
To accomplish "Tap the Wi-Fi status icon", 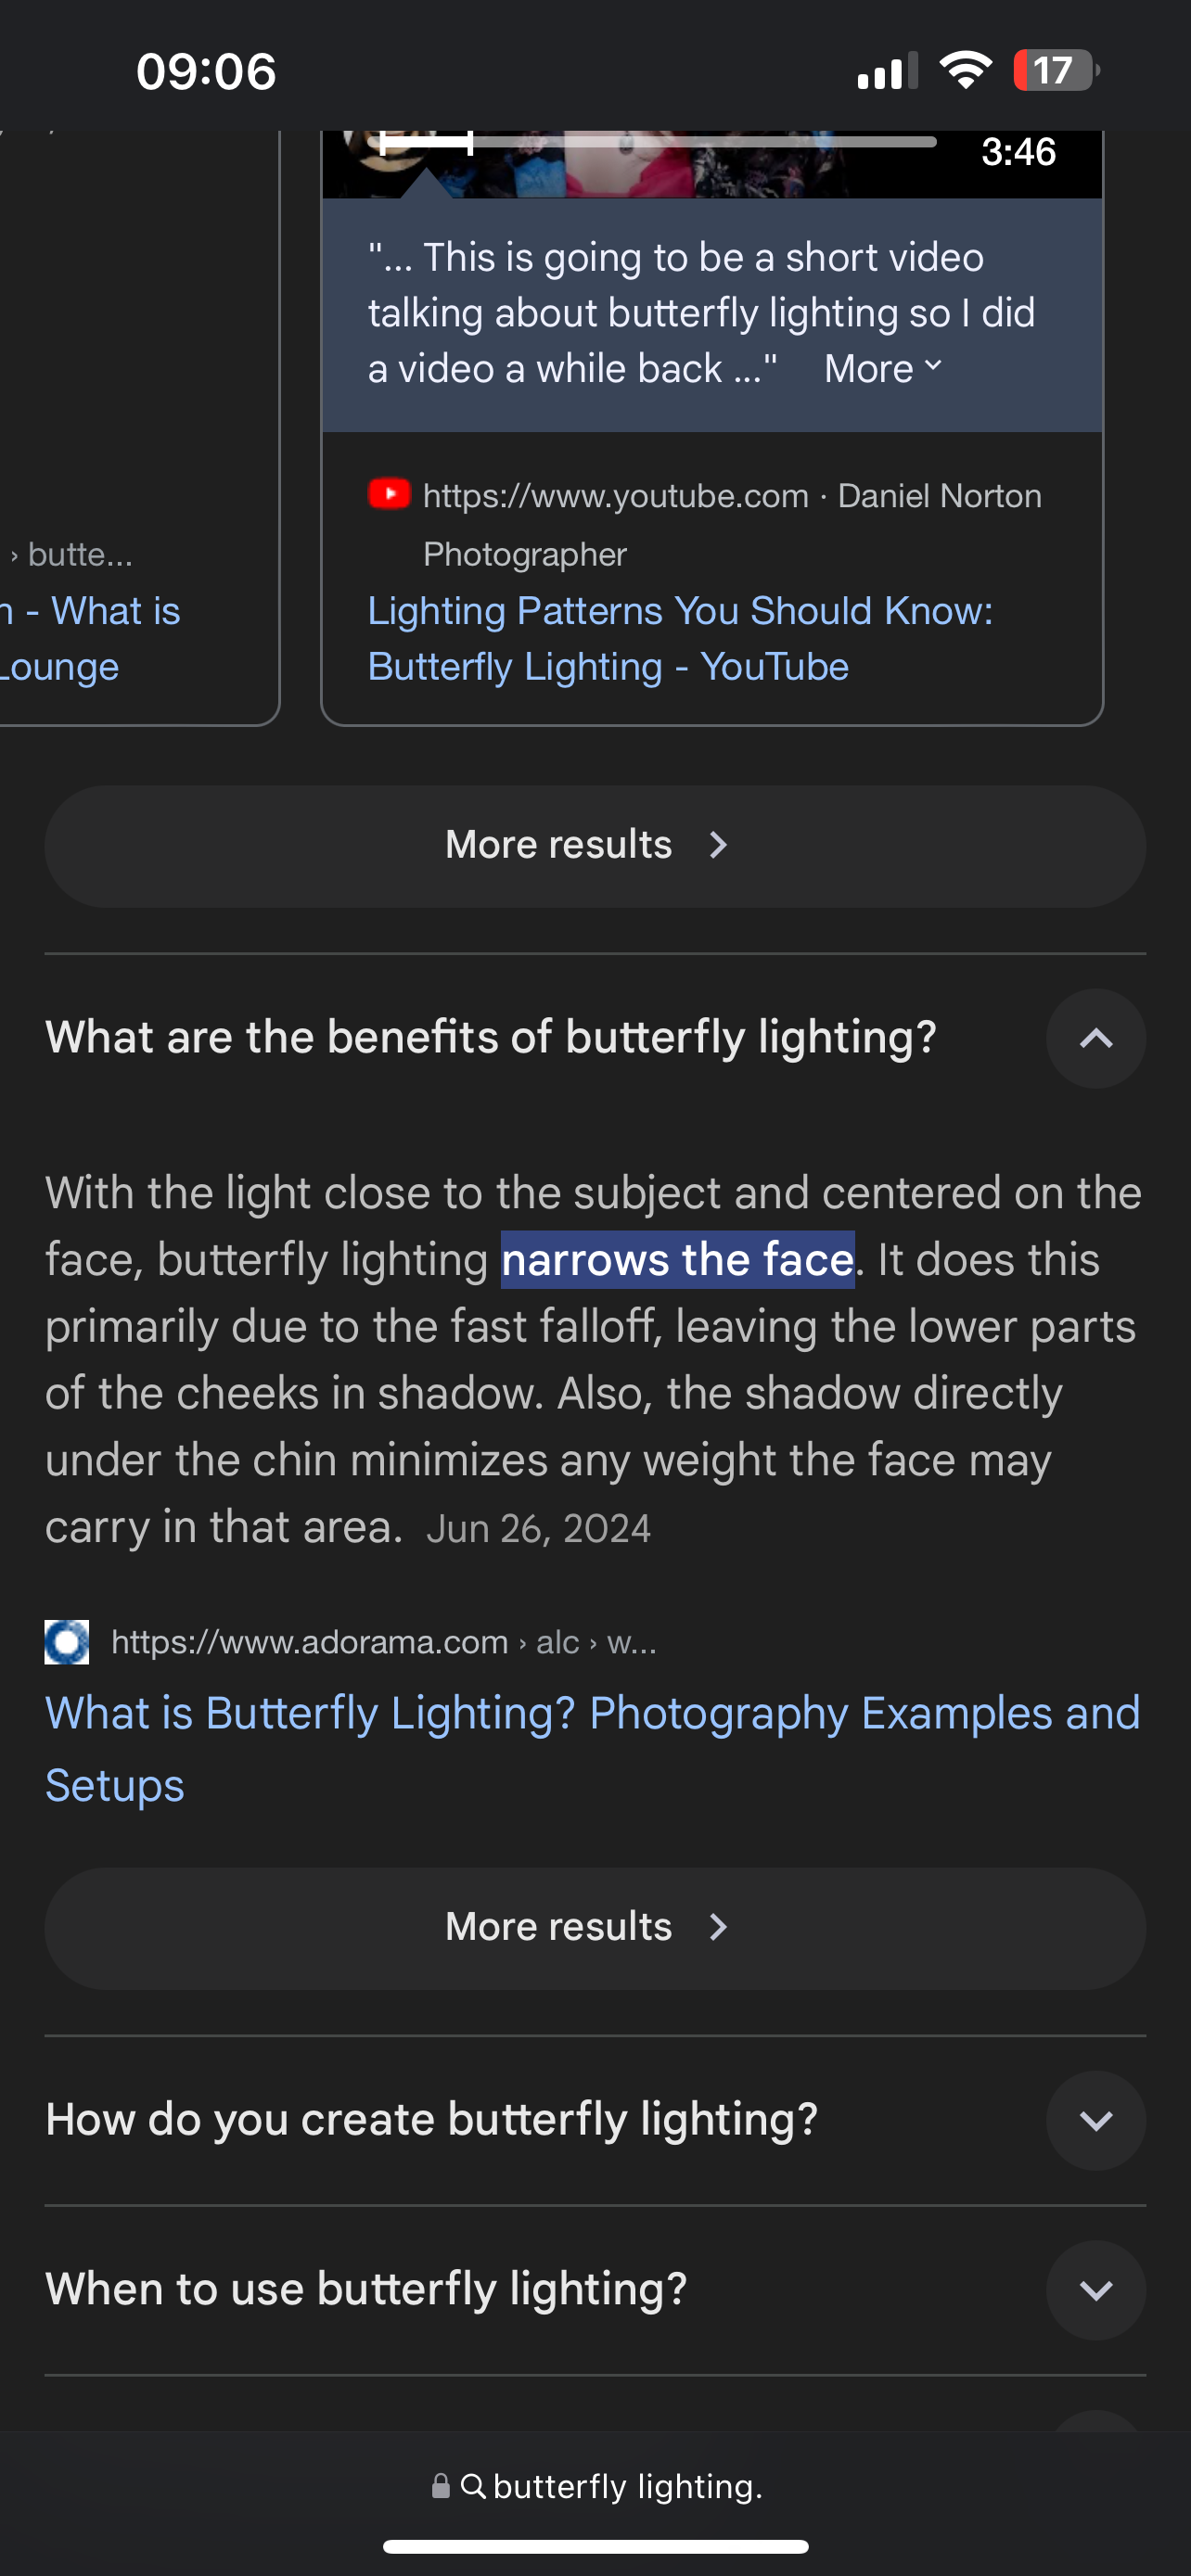I will [x=965, y=71].
